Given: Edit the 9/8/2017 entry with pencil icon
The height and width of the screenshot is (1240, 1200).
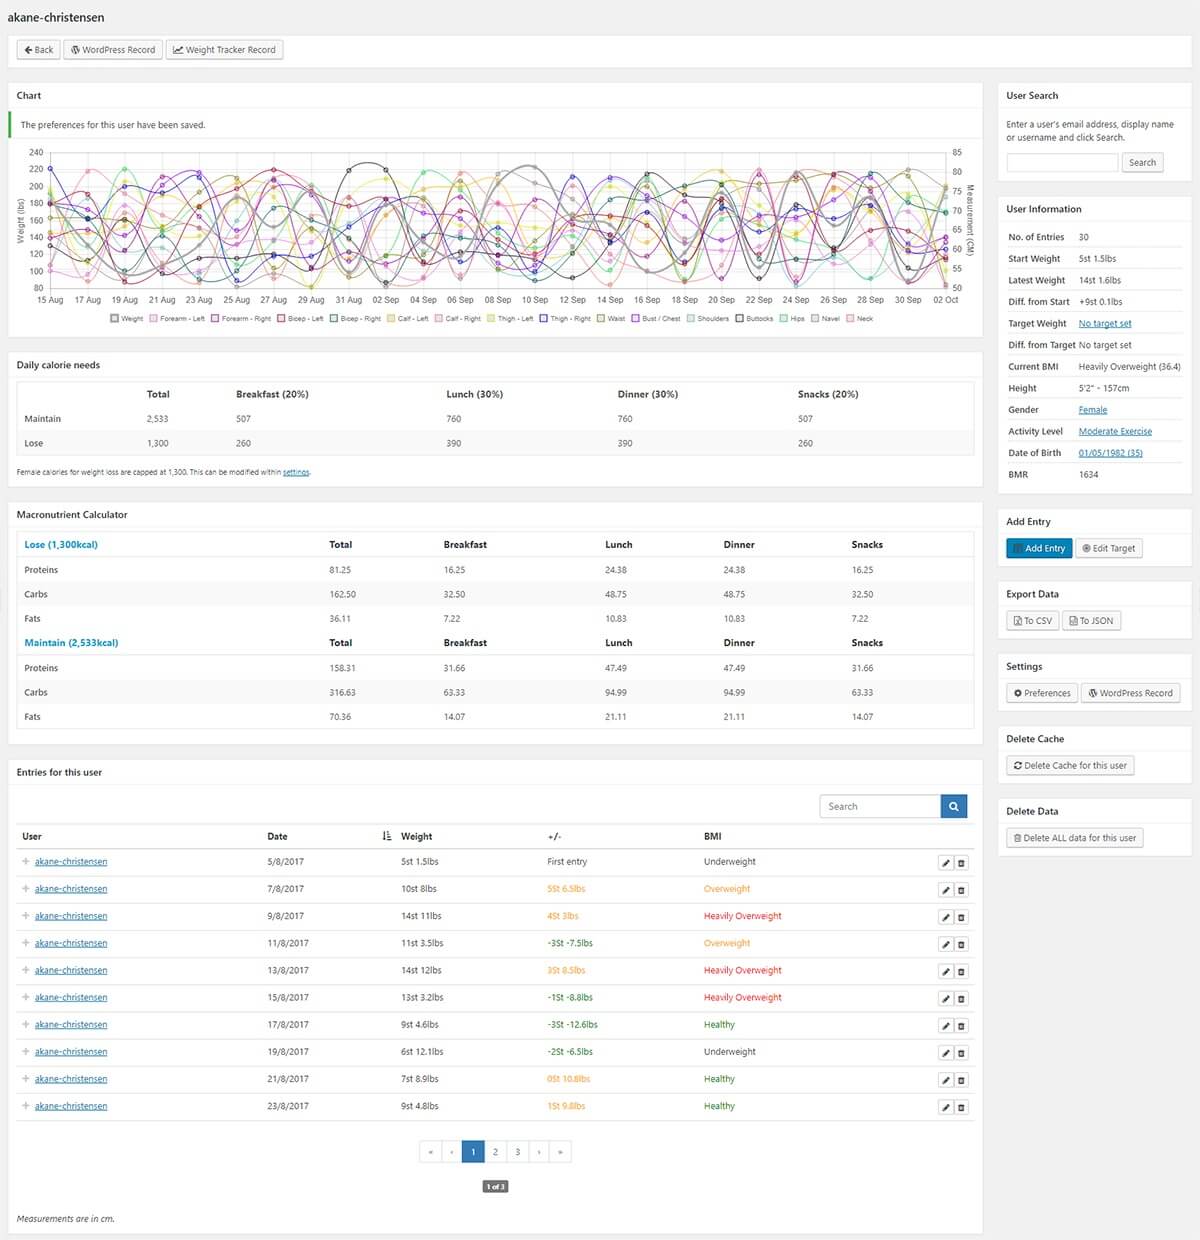Looking at the screenshot, I should [x=945, y=917].
